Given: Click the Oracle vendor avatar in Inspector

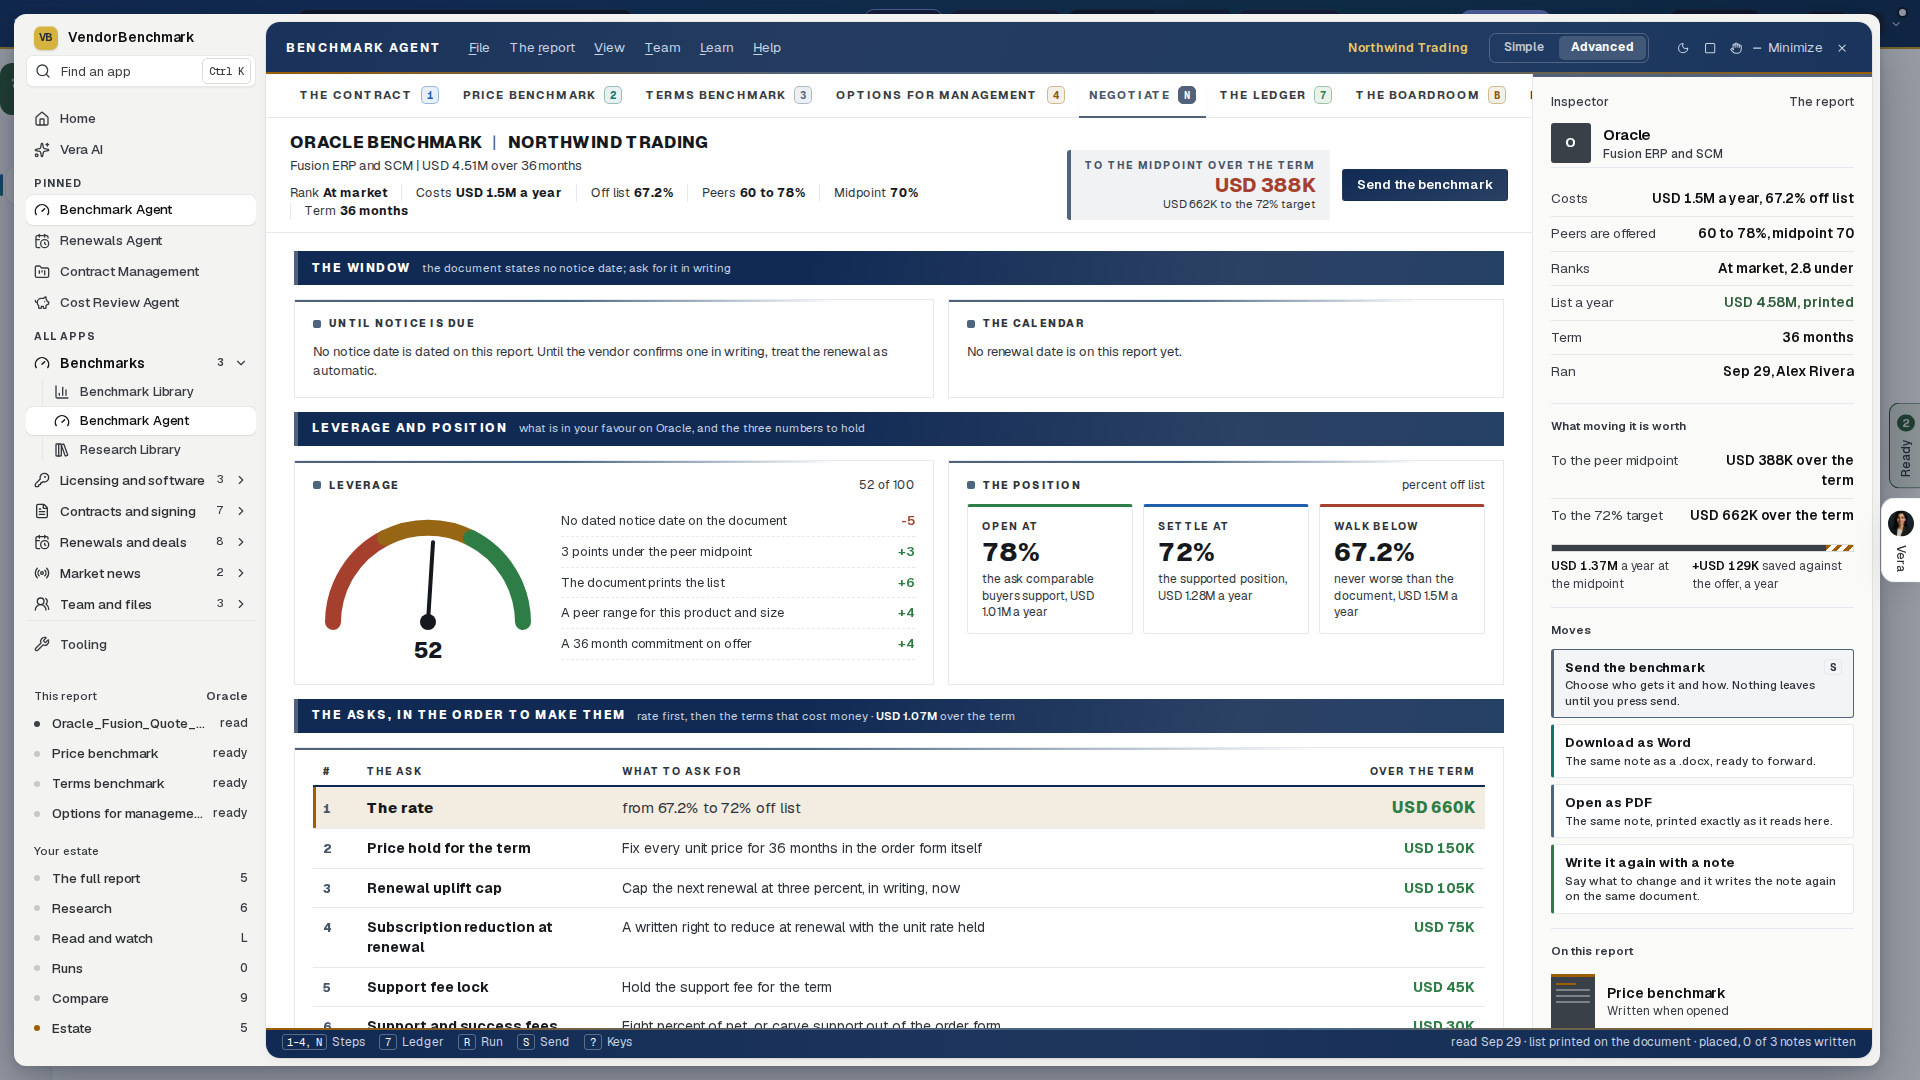Looking at the screenshot, I should click(1570, 143).
